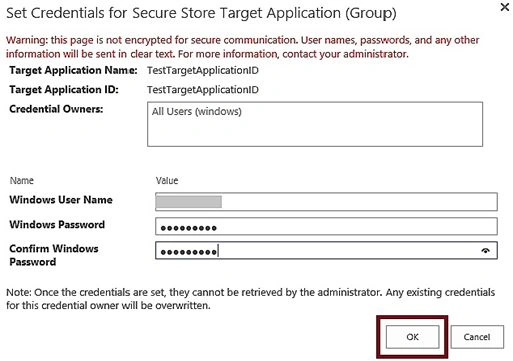Click the Windows User Name label
Image resolution: width=513 pixels, height=361 pixels.
61,200
